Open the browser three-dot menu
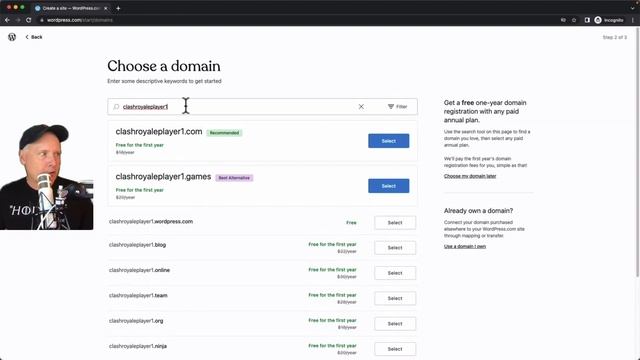 point(633,20)
